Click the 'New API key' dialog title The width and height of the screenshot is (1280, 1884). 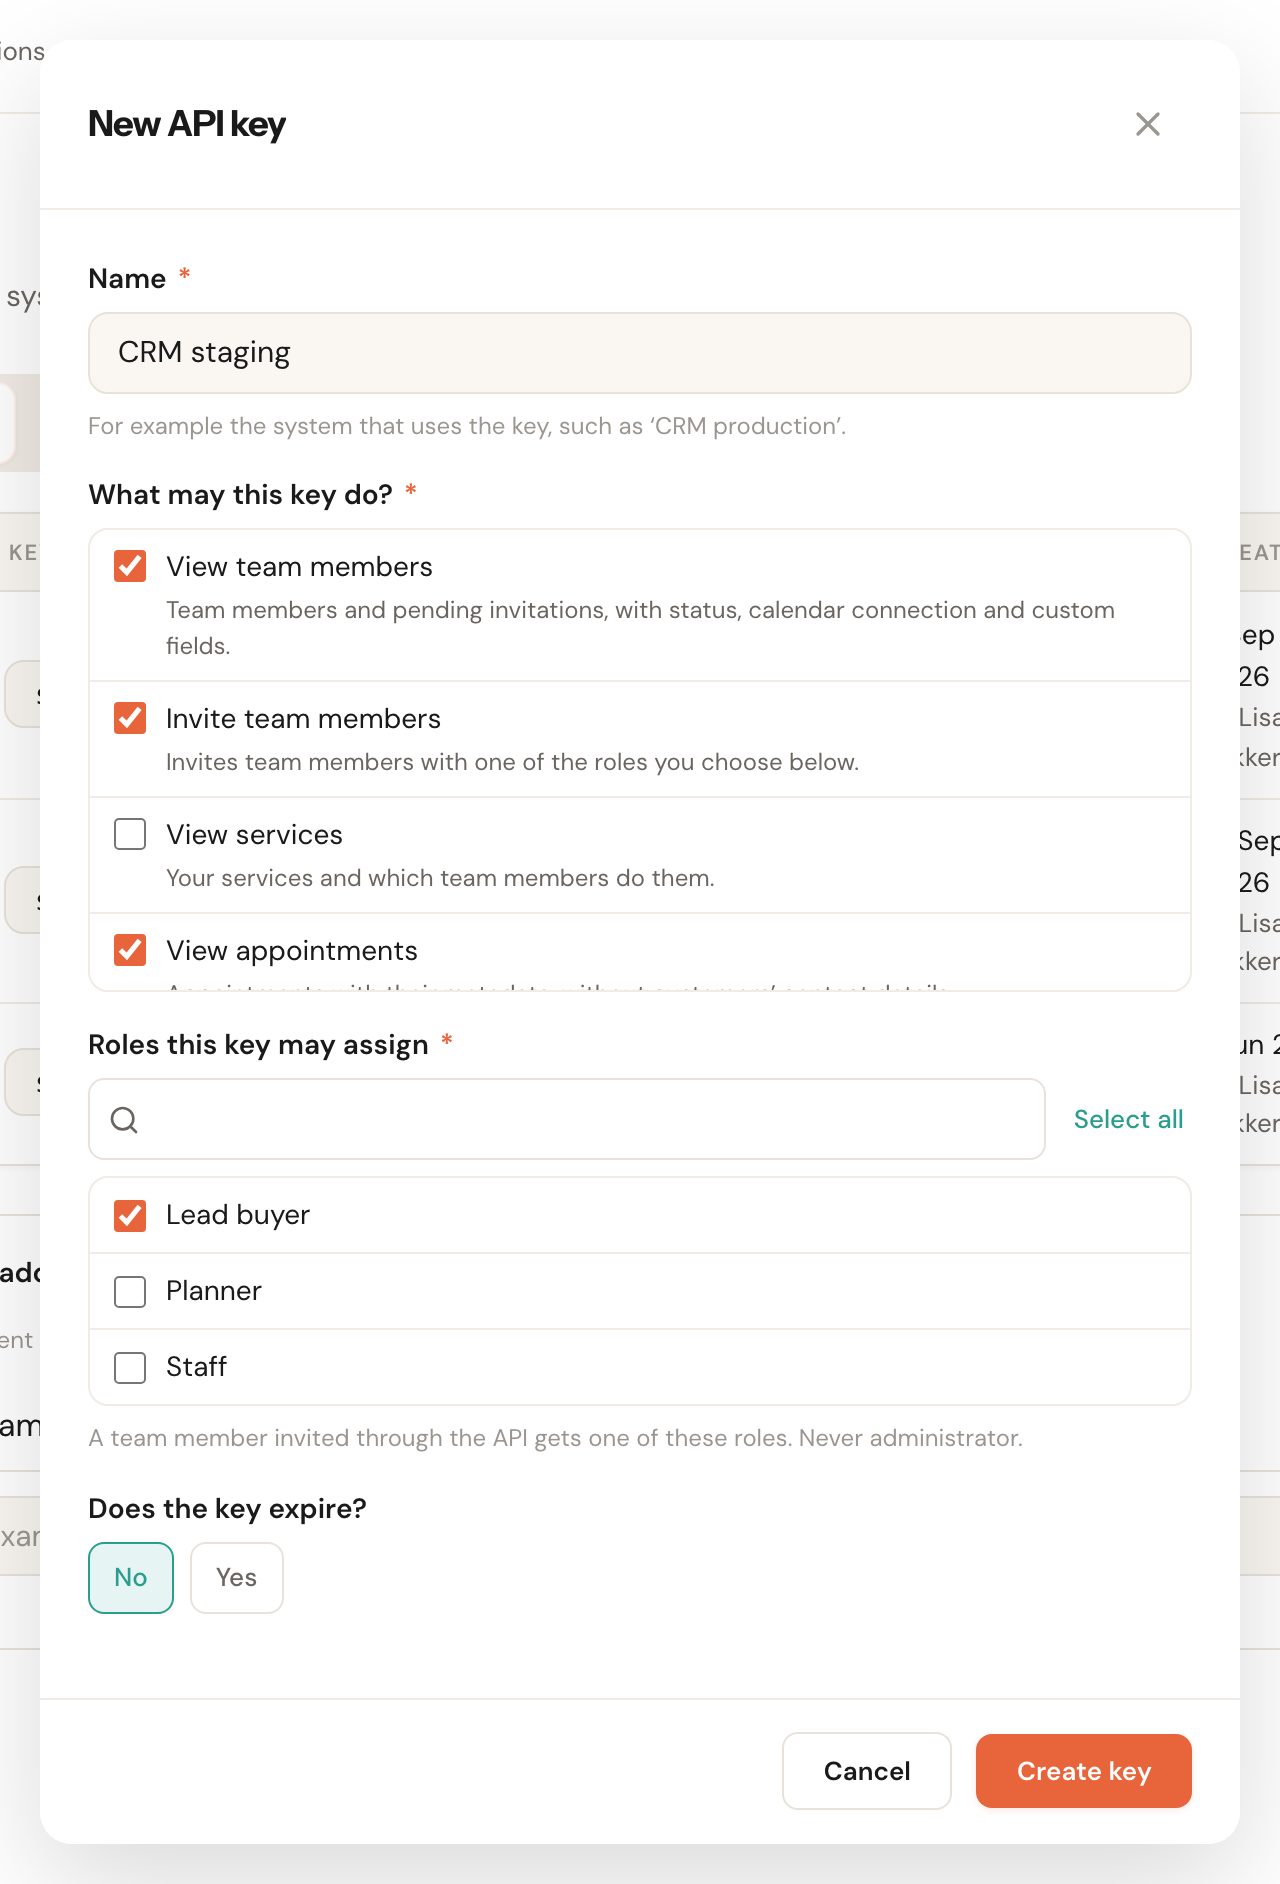(187, 124)
